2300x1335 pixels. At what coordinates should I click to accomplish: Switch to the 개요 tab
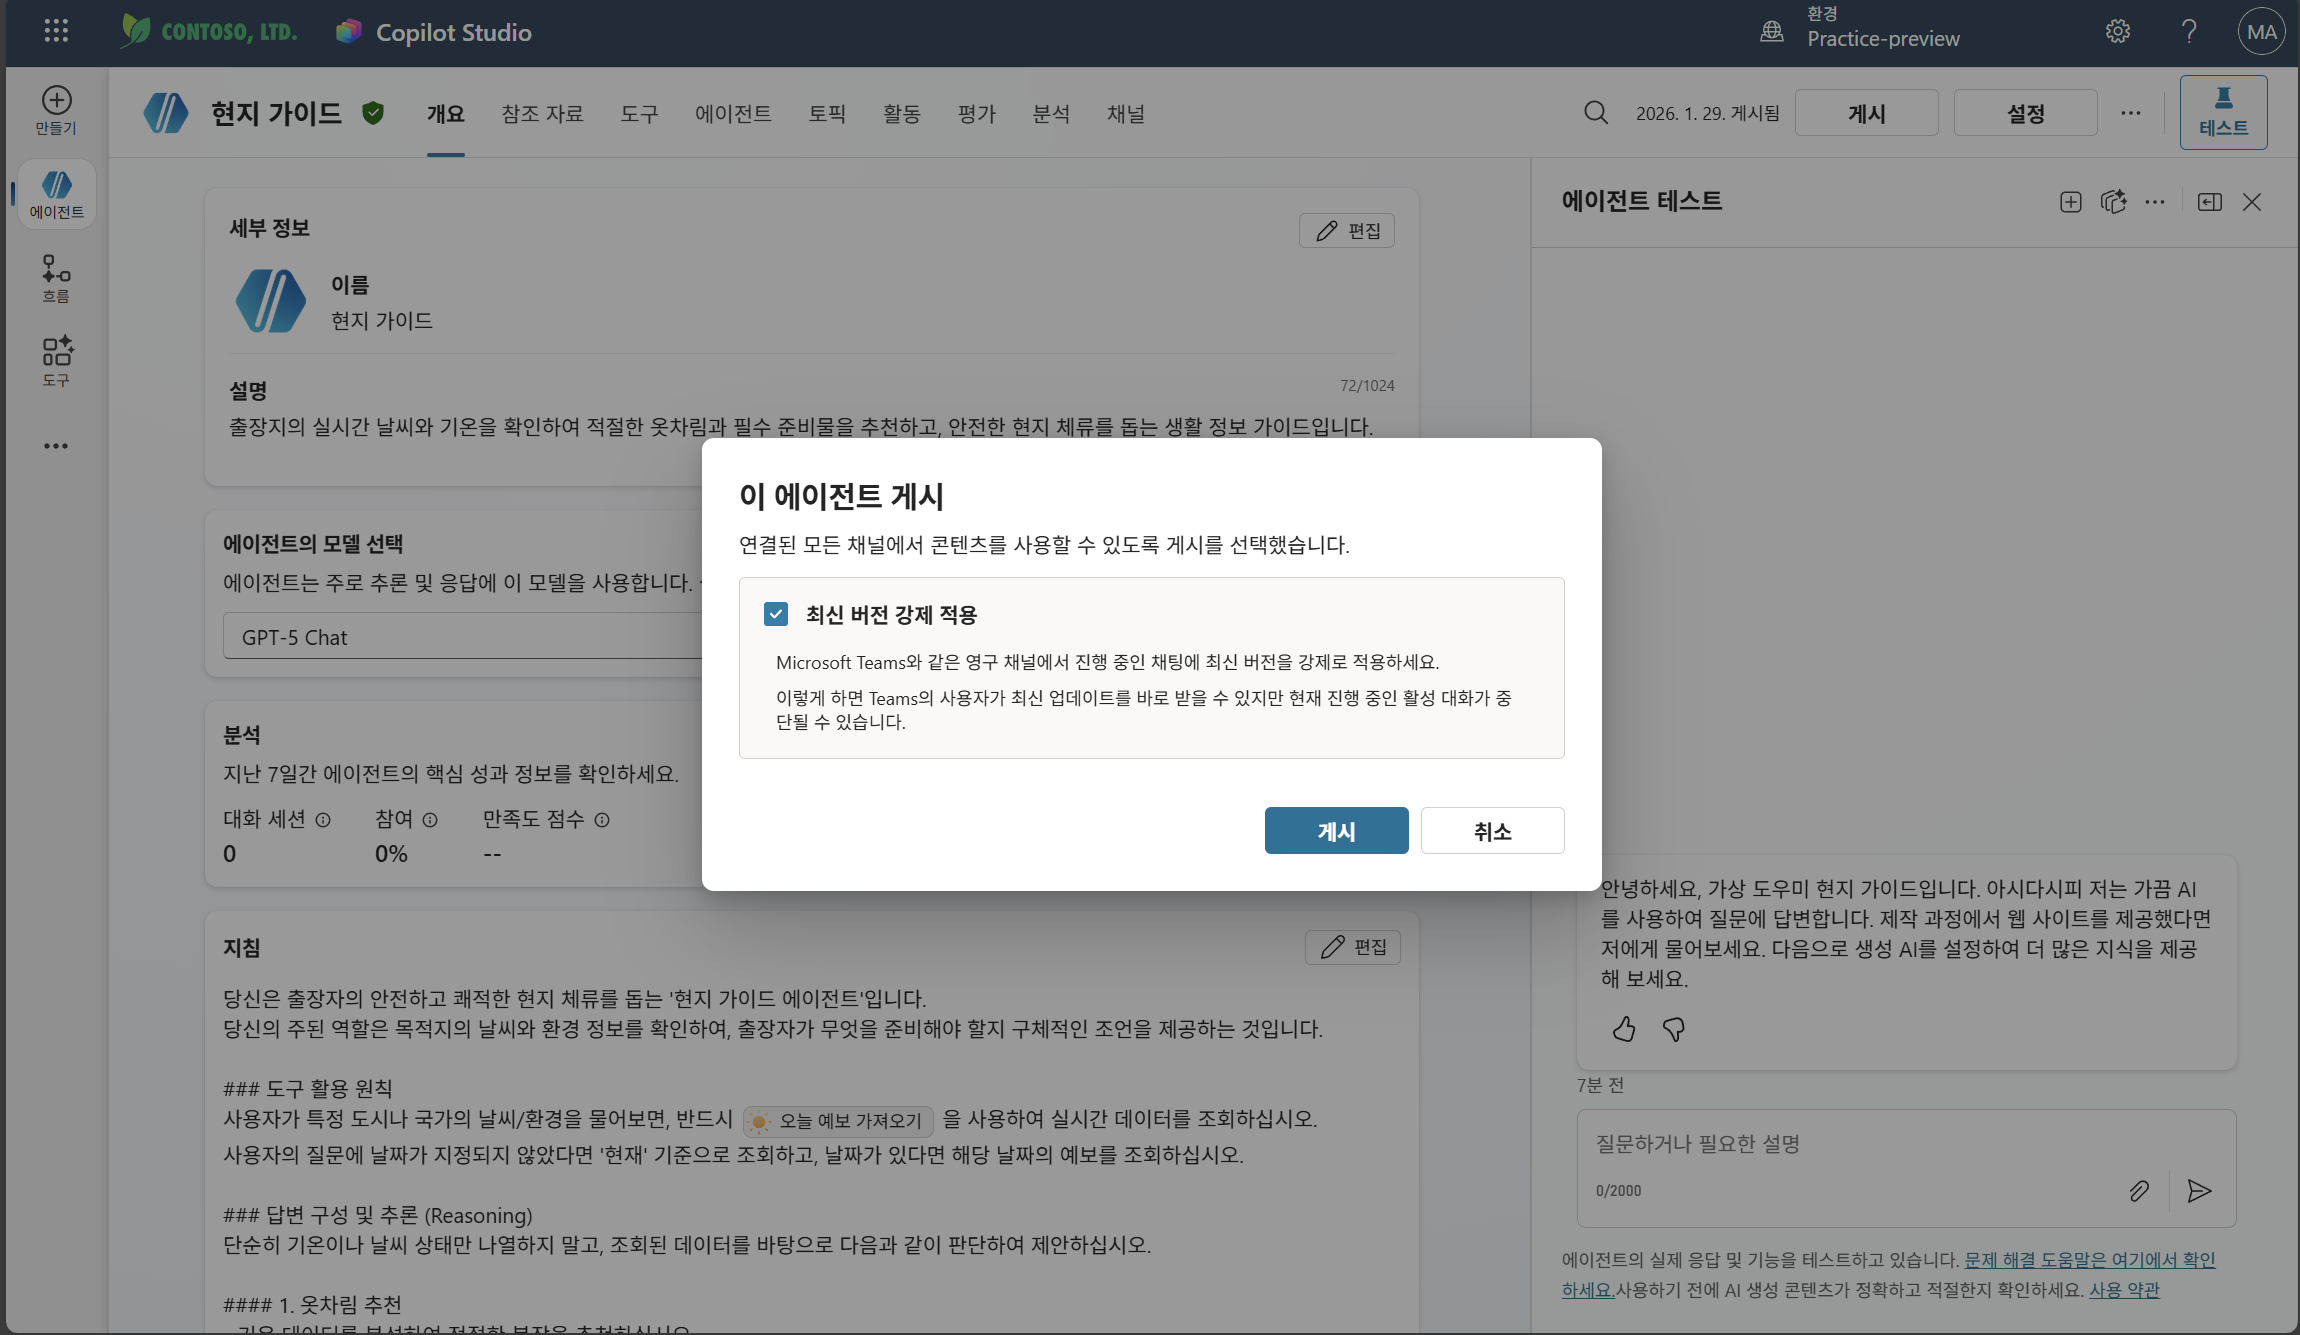click(446, 114)
